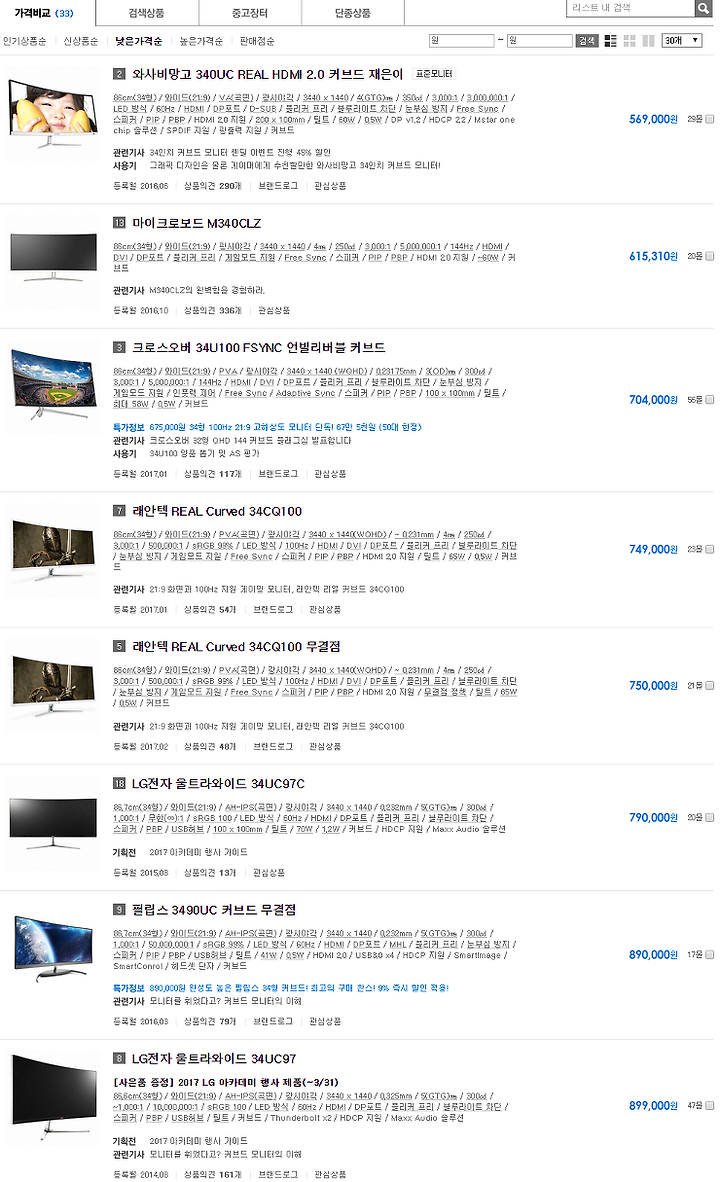This screenshot has height=1182, width=720.
Task: Click the search magnifier icon
Action: point(703,8)
